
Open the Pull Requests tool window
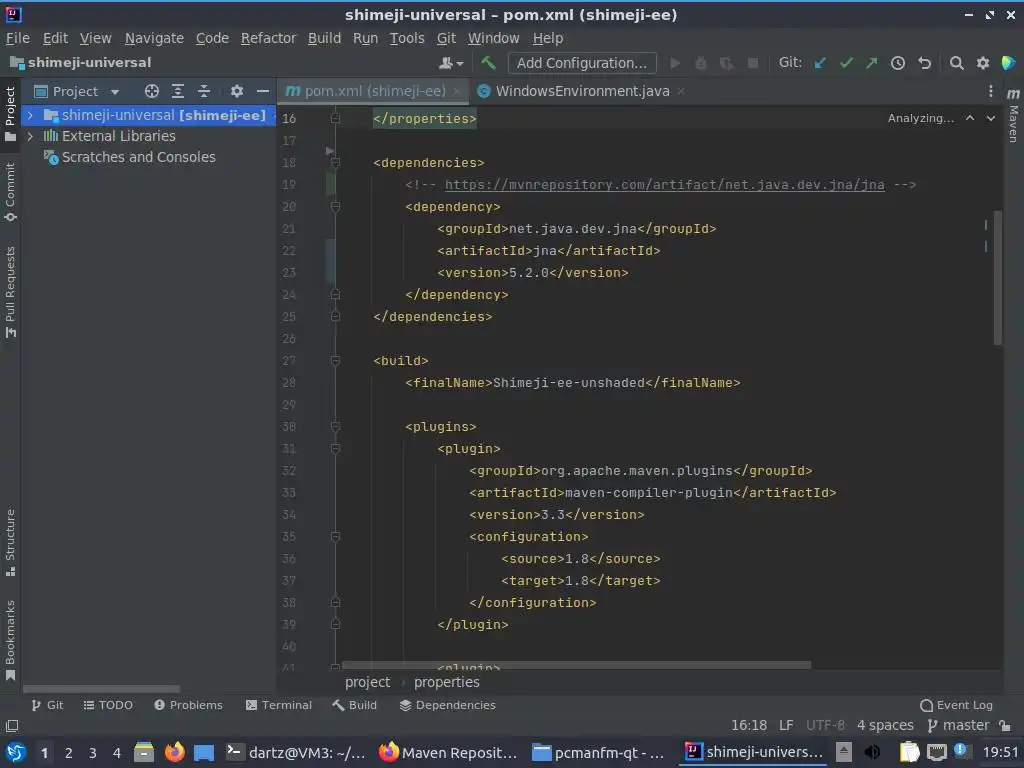10,292
